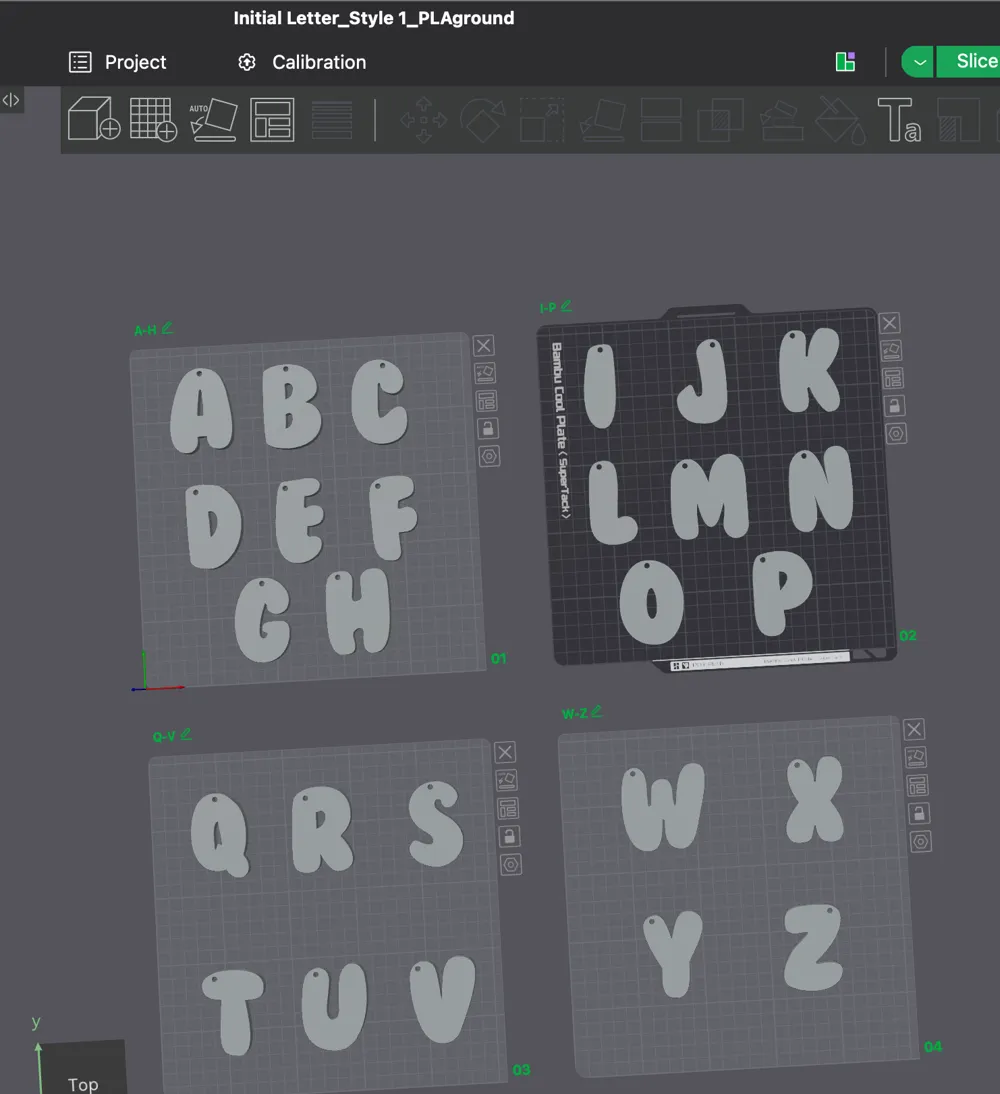Select the Rotate tool
1000x1094 pixels.
pos(483,120)
